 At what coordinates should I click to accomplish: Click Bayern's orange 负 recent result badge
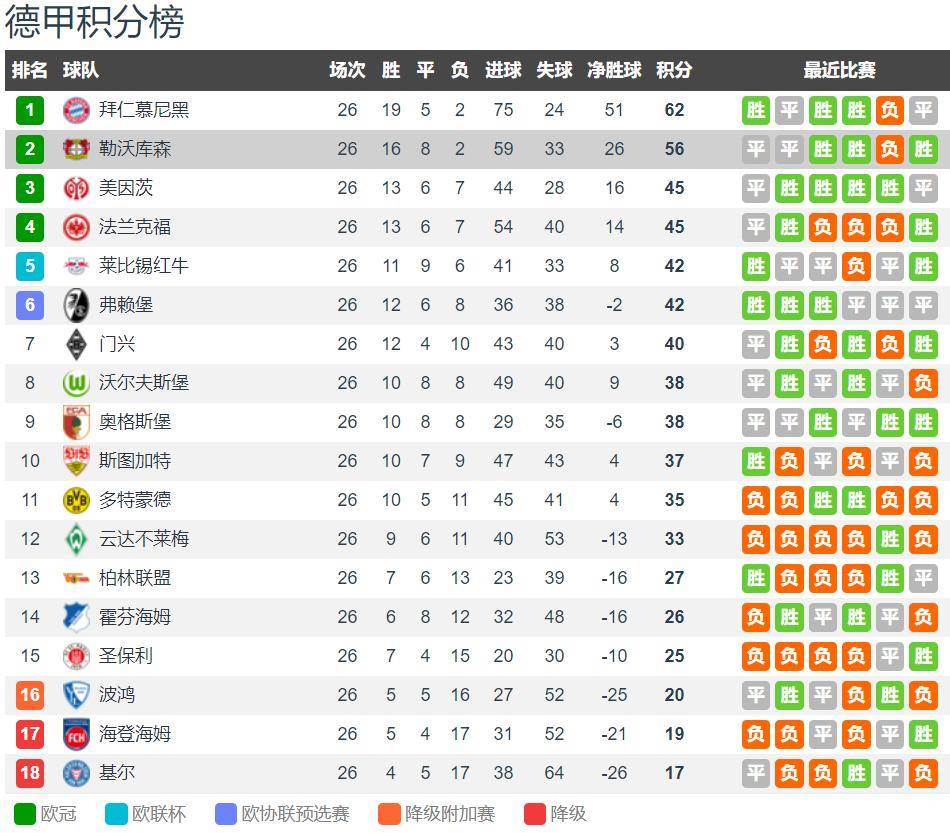[x=889, y=110]
